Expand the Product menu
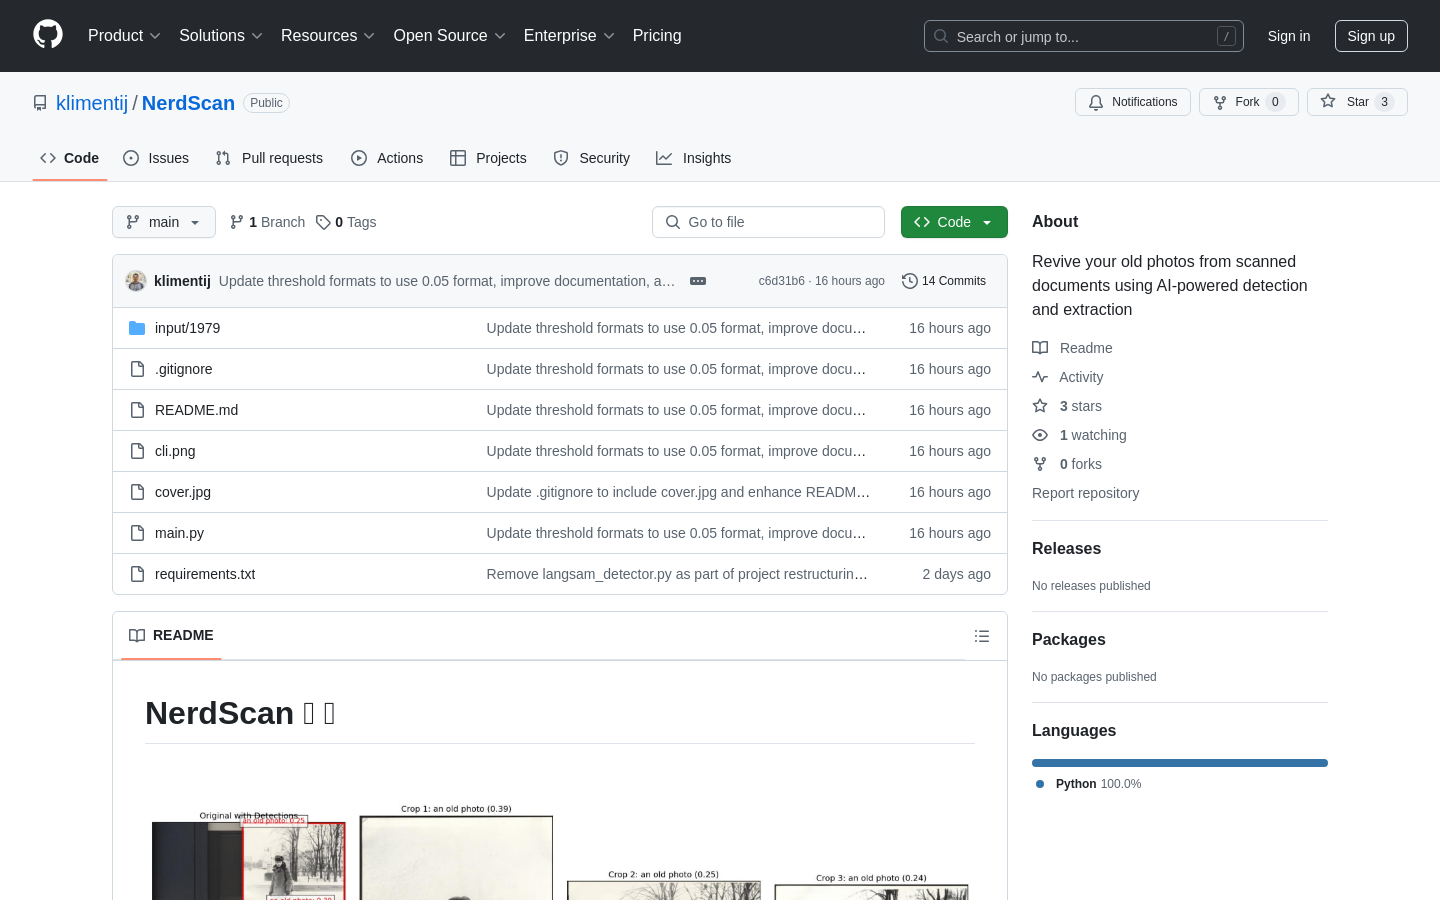 tap(124, 35)
